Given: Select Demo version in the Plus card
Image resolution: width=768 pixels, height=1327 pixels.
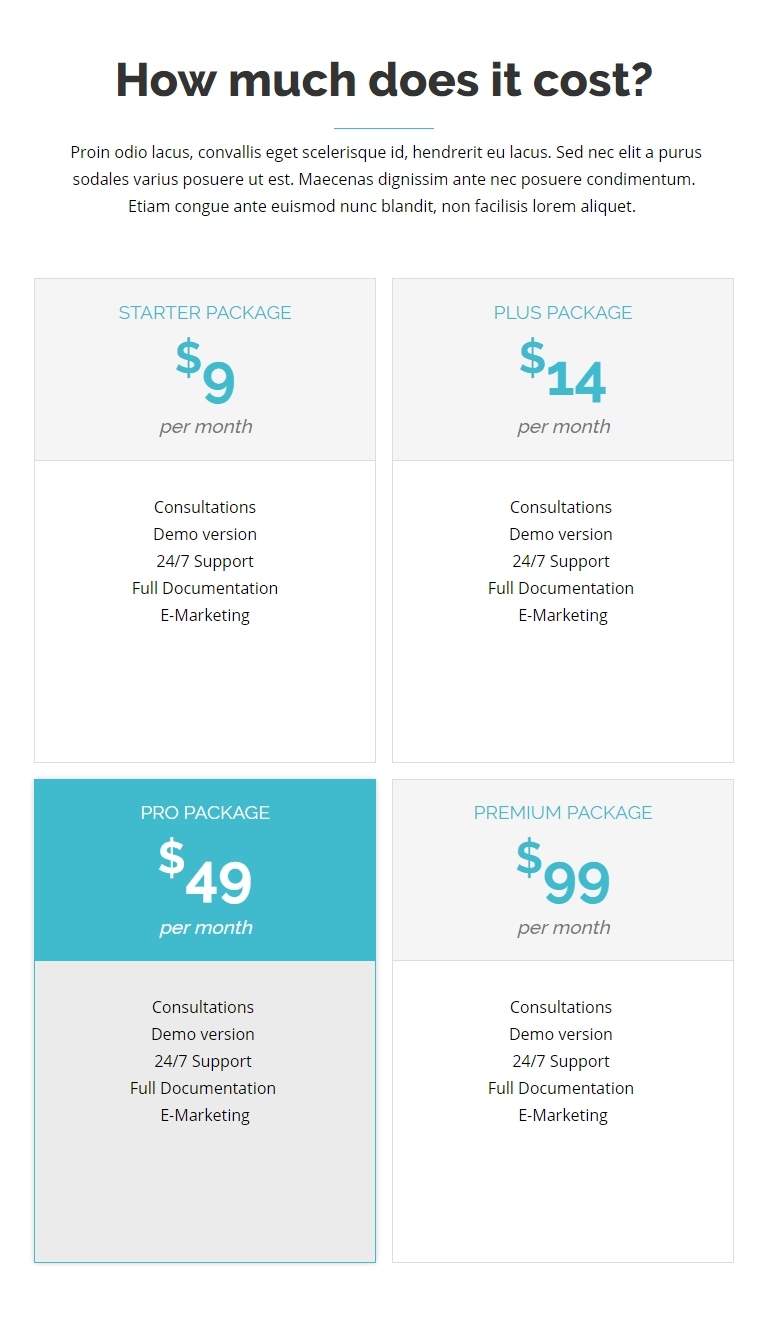Looking at the screenshot, I should click(x=561, y=534).
